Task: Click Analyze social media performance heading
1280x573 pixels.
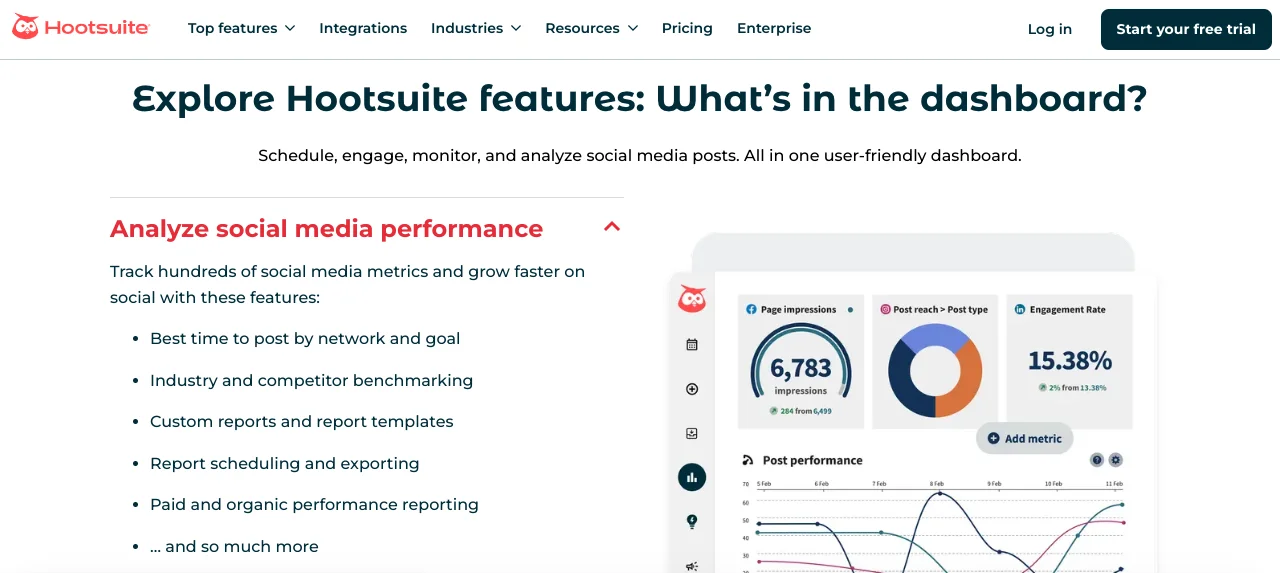Action: [326, 229]
